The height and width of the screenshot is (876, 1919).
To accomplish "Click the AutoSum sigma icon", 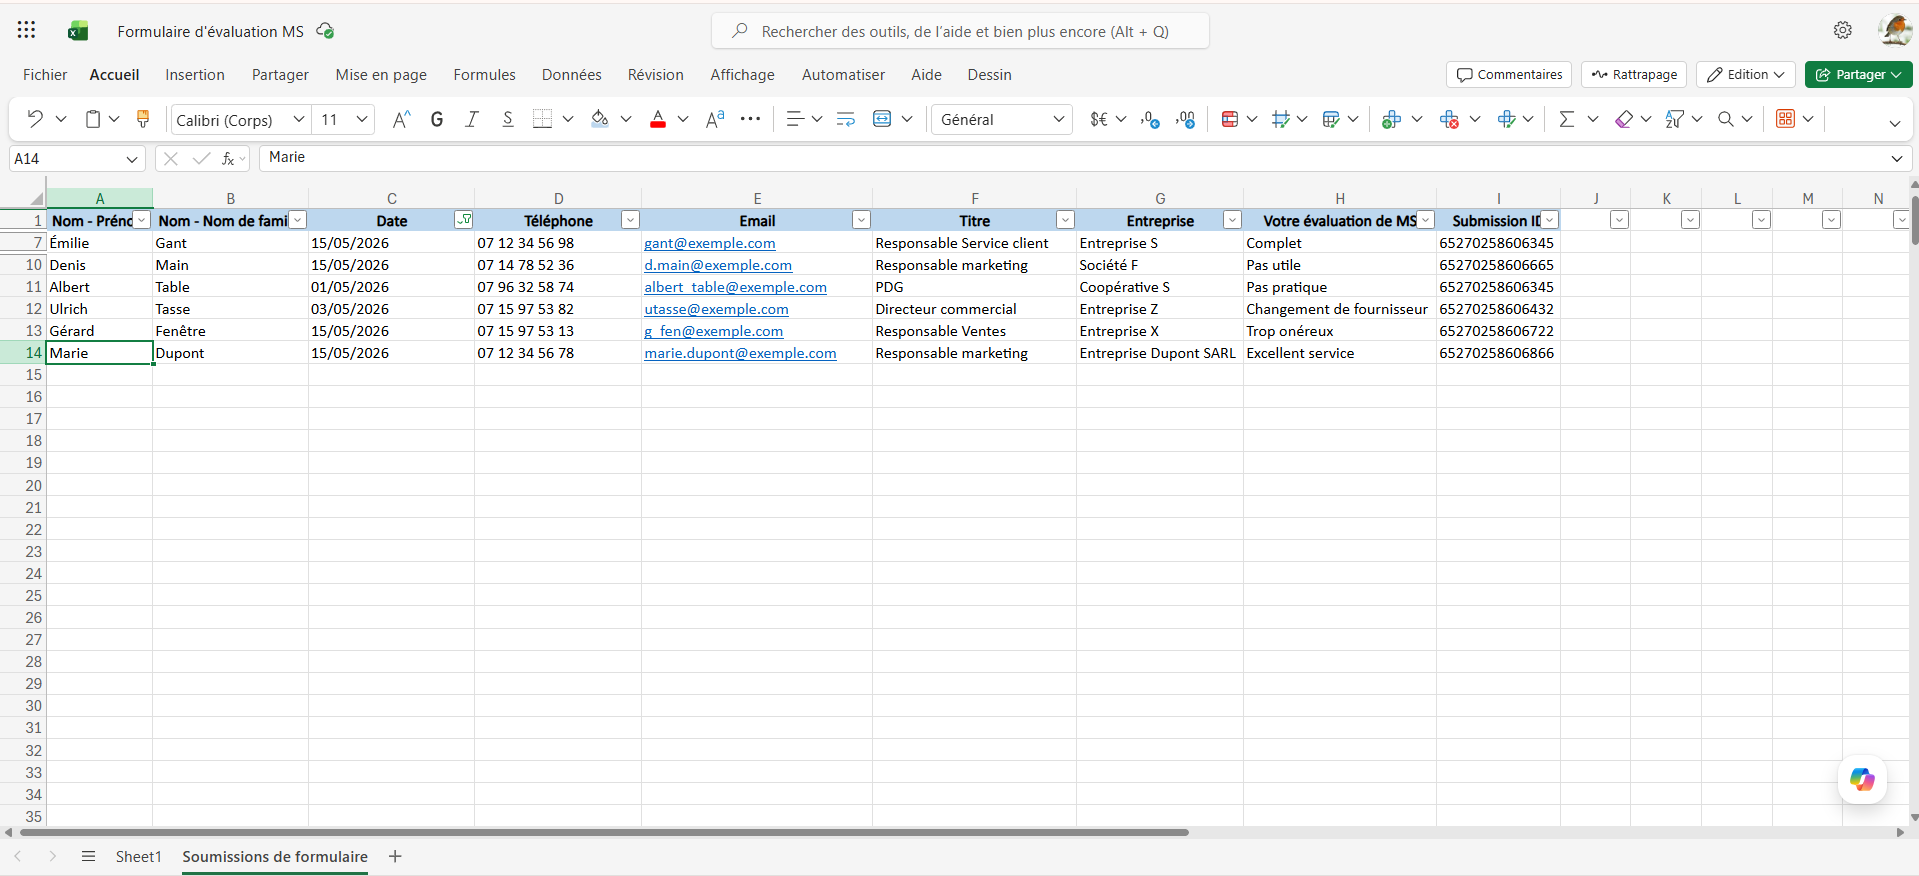I will [1567, 119].
